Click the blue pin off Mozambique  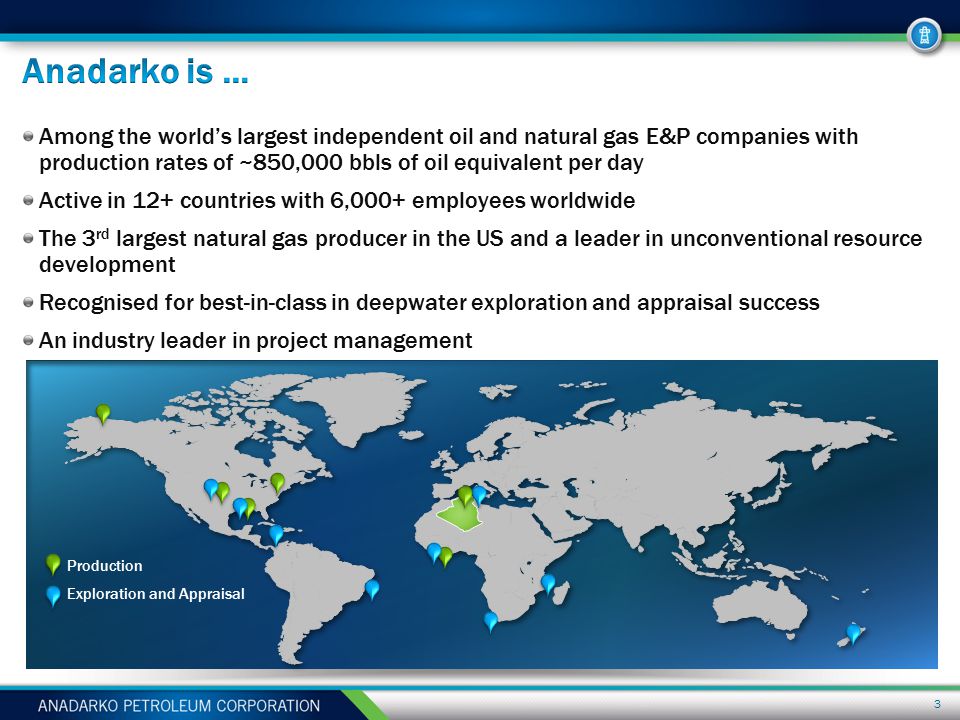tap(548, 583)
